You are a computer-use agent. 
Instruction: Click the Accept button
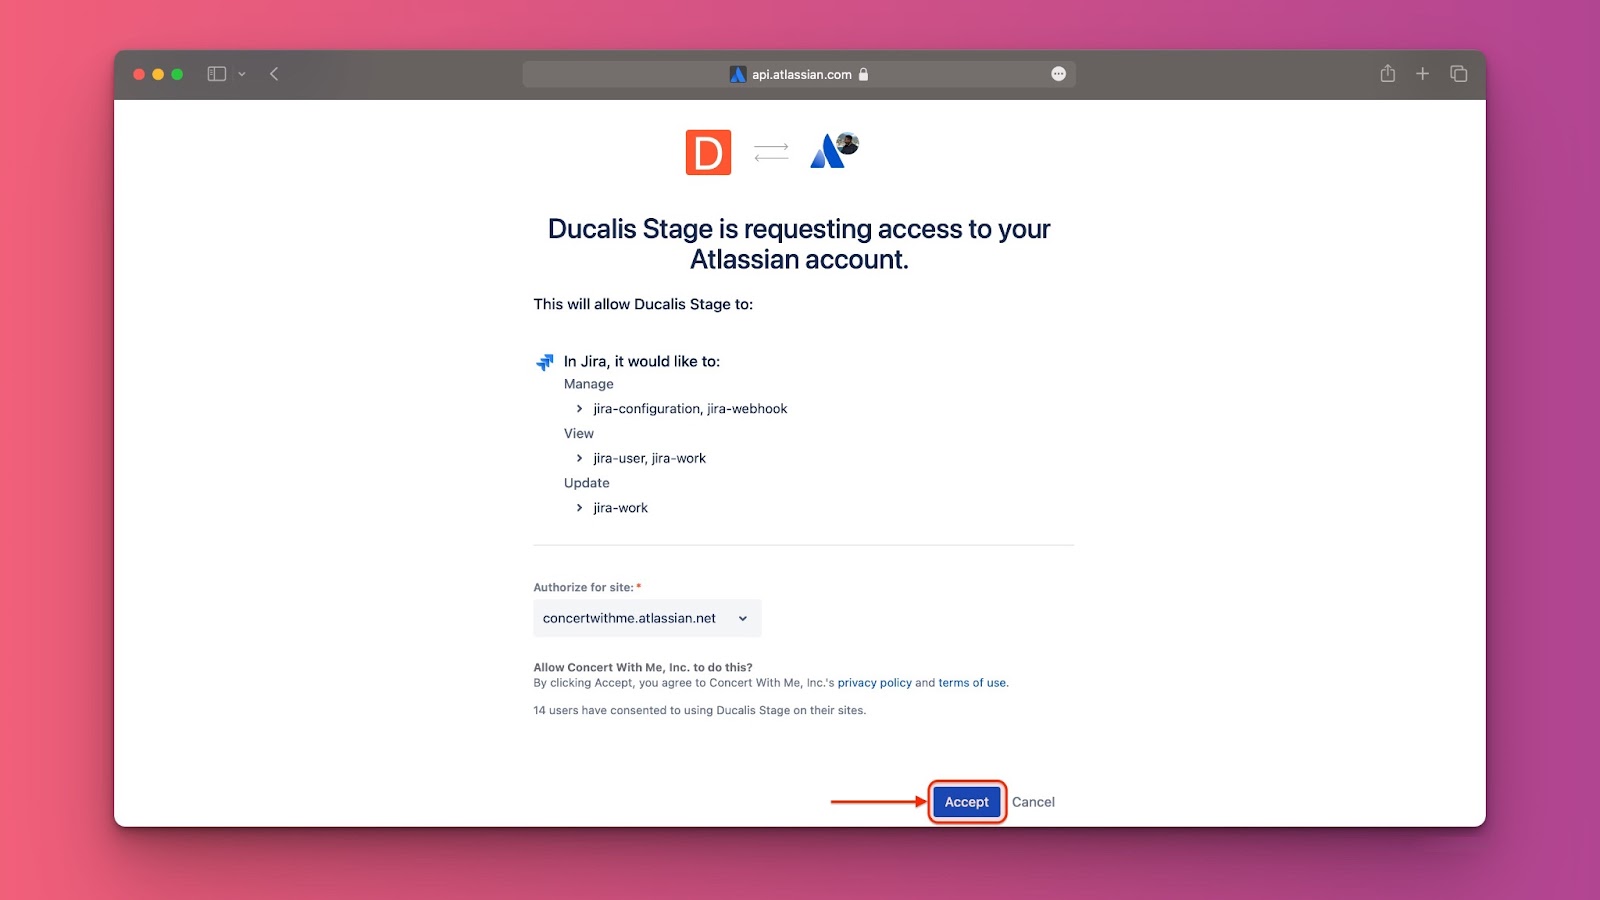966,802
